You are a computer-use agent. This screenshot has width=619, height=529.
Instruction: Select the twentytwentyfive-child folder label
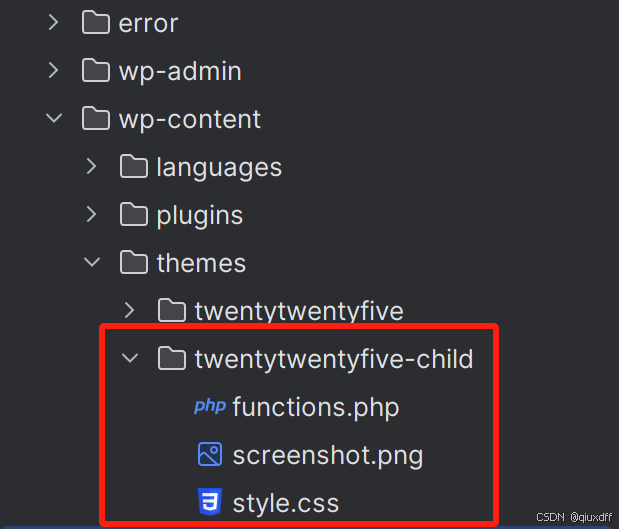click(334, 360)
